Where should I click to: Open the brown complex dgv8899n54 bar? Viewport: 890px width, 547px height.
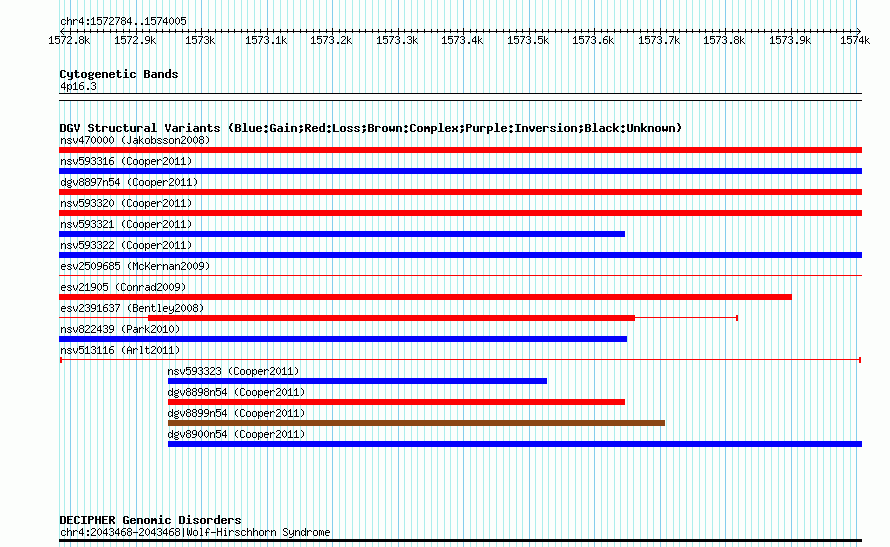point(416,423)
